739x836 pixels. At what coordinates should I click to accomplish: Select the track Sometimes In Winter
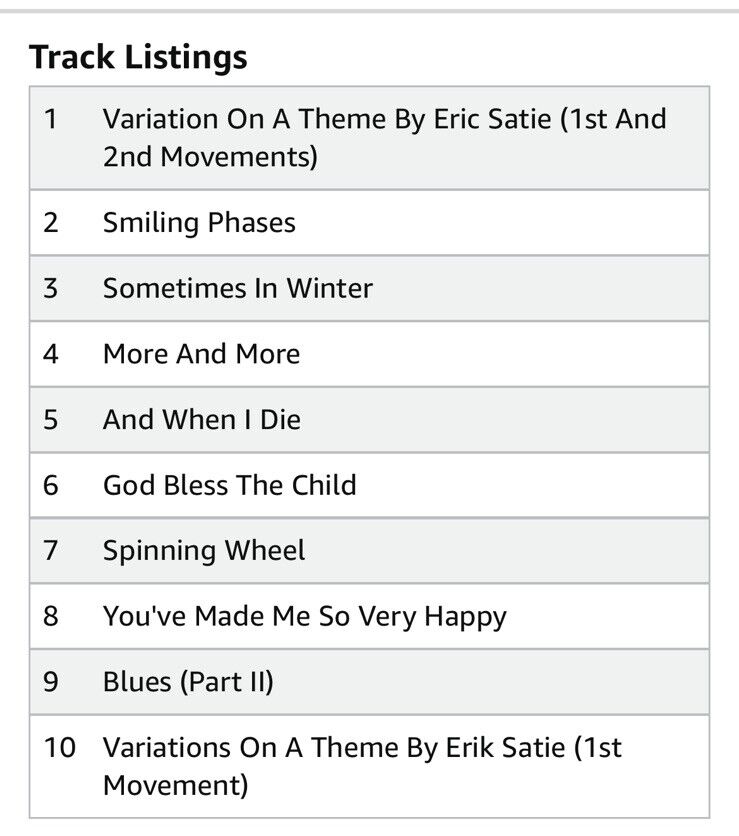tap(237, 288)
